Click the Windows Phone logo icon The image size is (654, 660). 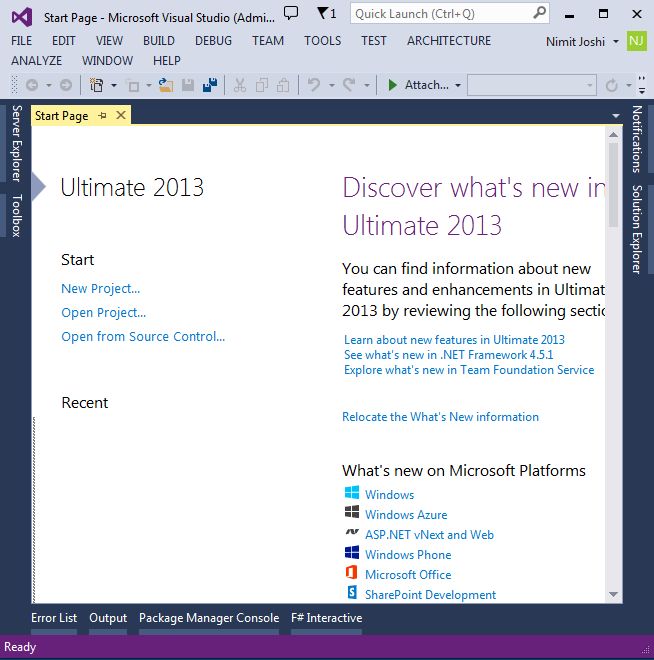click(x=352, y=552)
